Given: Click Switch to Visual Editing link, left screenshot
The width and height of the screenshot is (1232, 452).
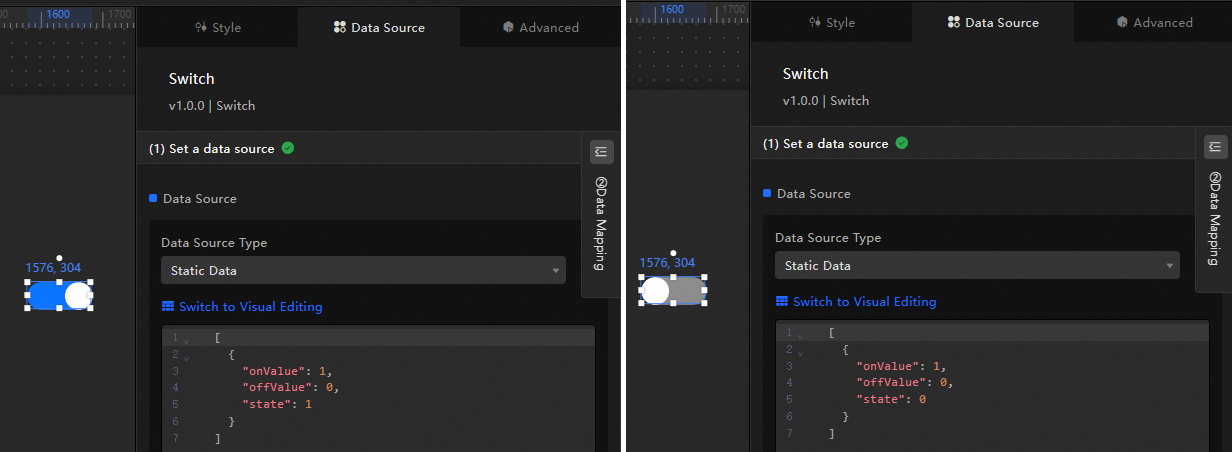Looking at the screenshot, I should [x=250, y=307].
